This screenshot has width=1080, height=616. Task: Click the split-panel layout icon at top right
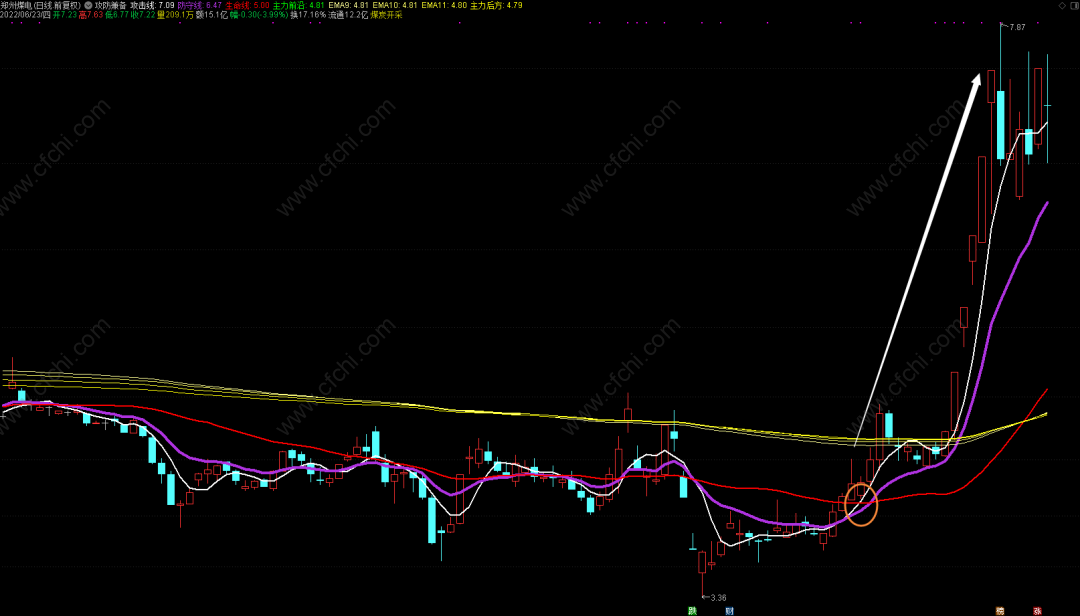point(1073,6)
